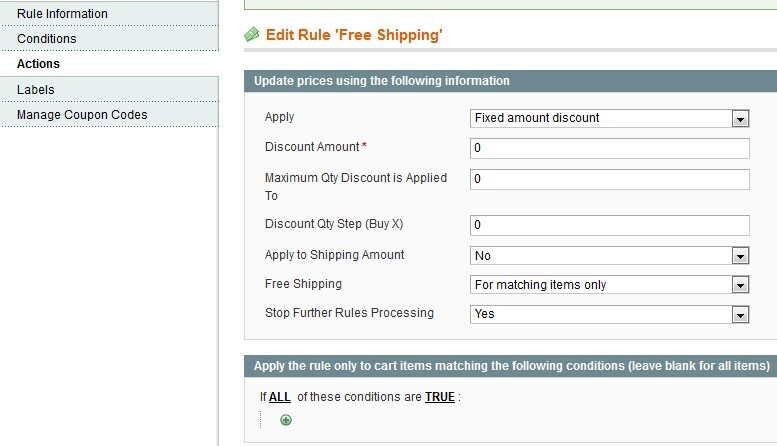Screen dimensions: 777x446
Task: Open the Free Shipping dropdown
Action: pos(609,285)
